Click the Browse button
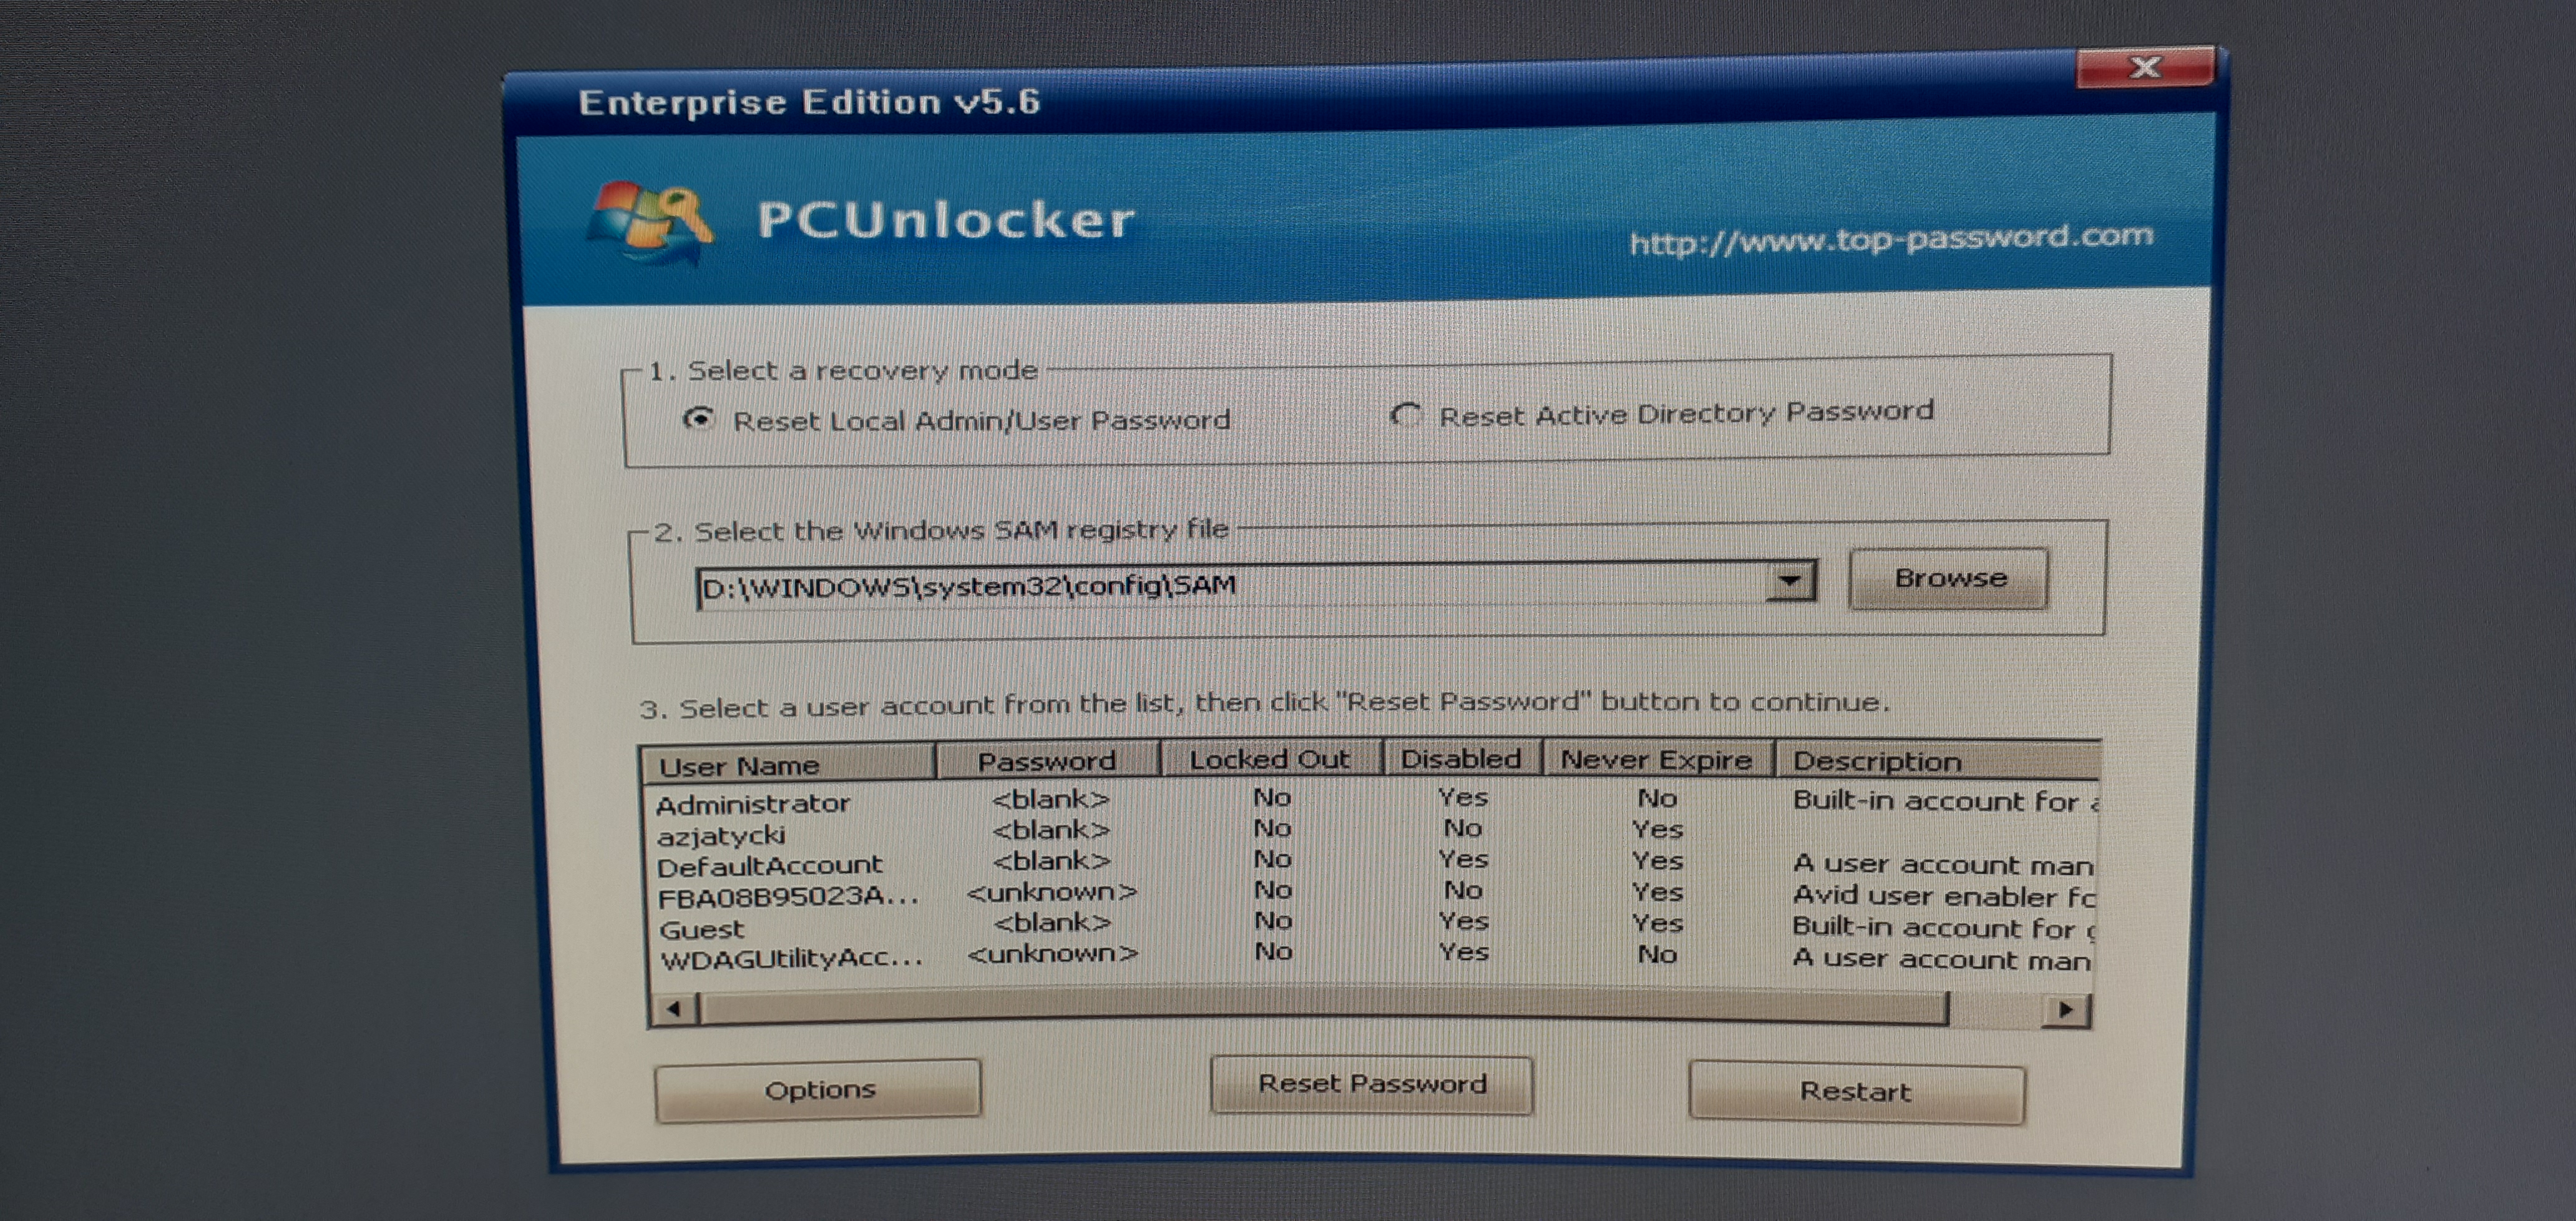 tap(1948, 578)
